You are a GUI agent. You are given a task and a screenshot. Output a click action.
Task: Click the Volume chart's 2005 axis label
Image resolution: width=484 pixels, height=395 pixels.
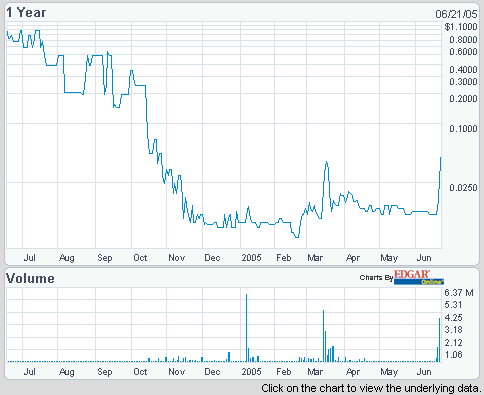point(251,371)
